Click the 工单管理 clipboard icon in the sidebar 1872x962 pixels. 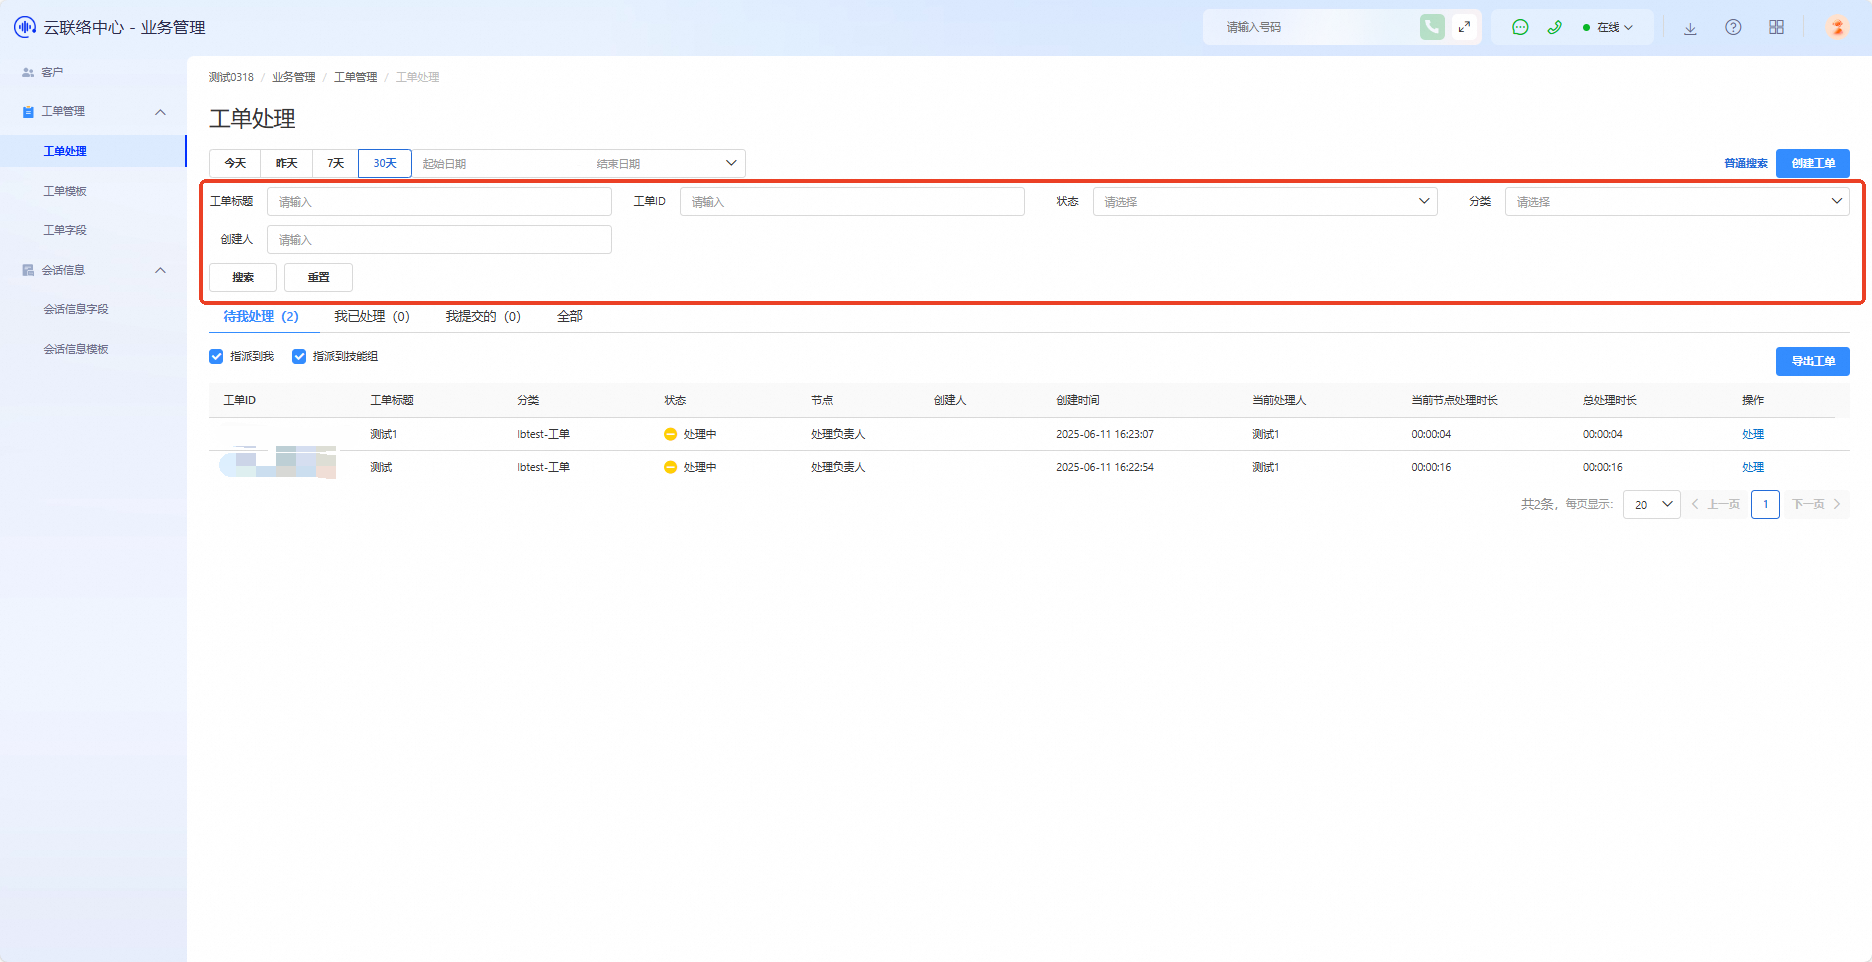point(28,112)
